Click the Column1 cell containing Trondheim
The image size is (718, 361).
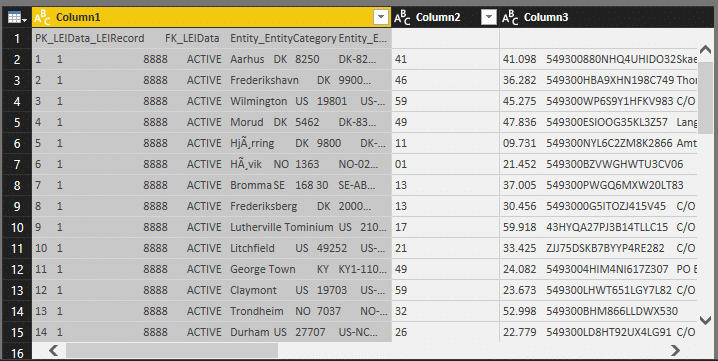click(x=212, y=312)
